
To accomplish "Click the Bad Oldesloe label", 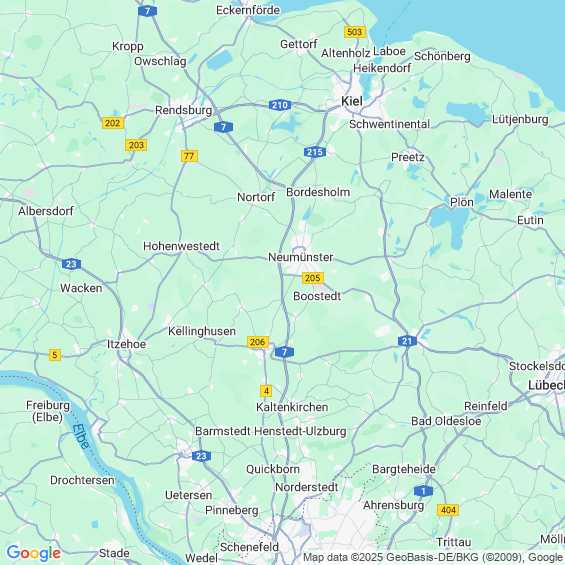I will tap(446, 421).
